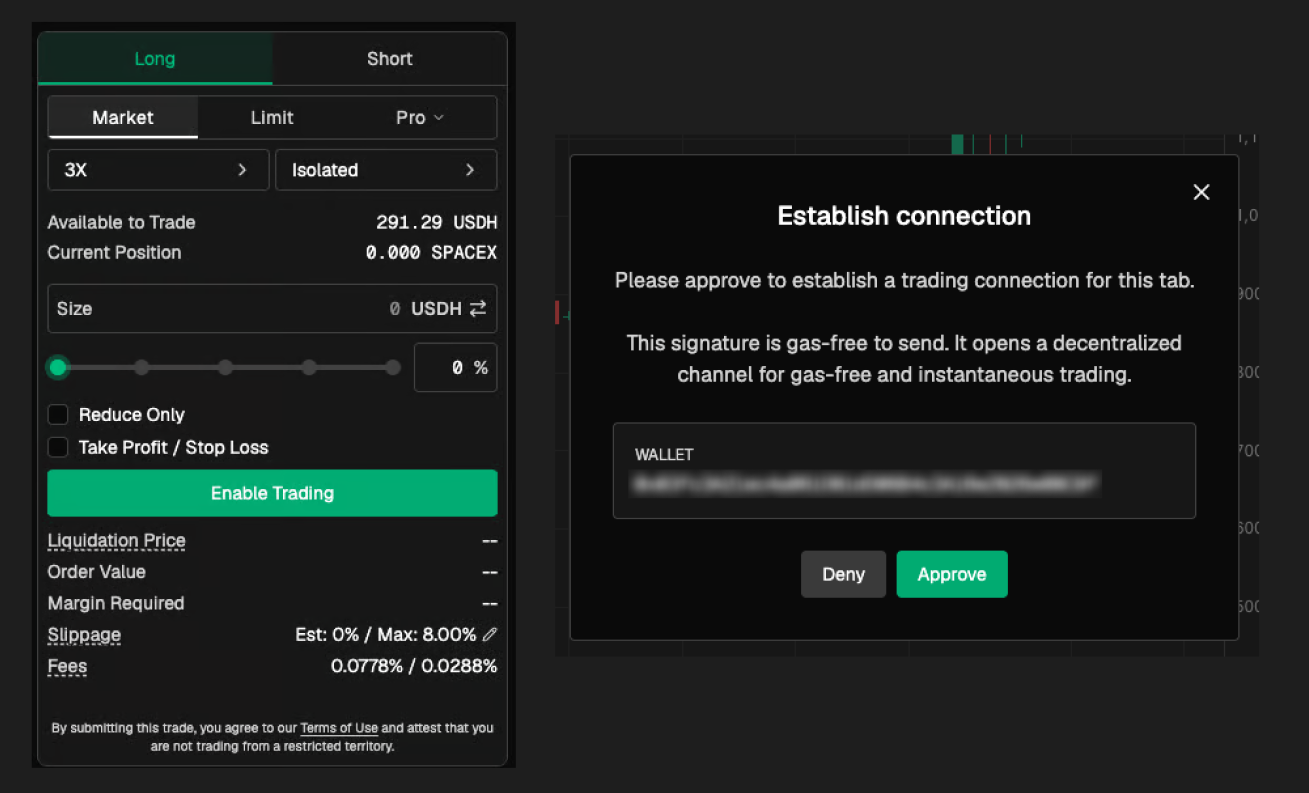This screenshot has height=793, width=1309.
Task: Select the Long tab
Action: click(x=155, y=59)
